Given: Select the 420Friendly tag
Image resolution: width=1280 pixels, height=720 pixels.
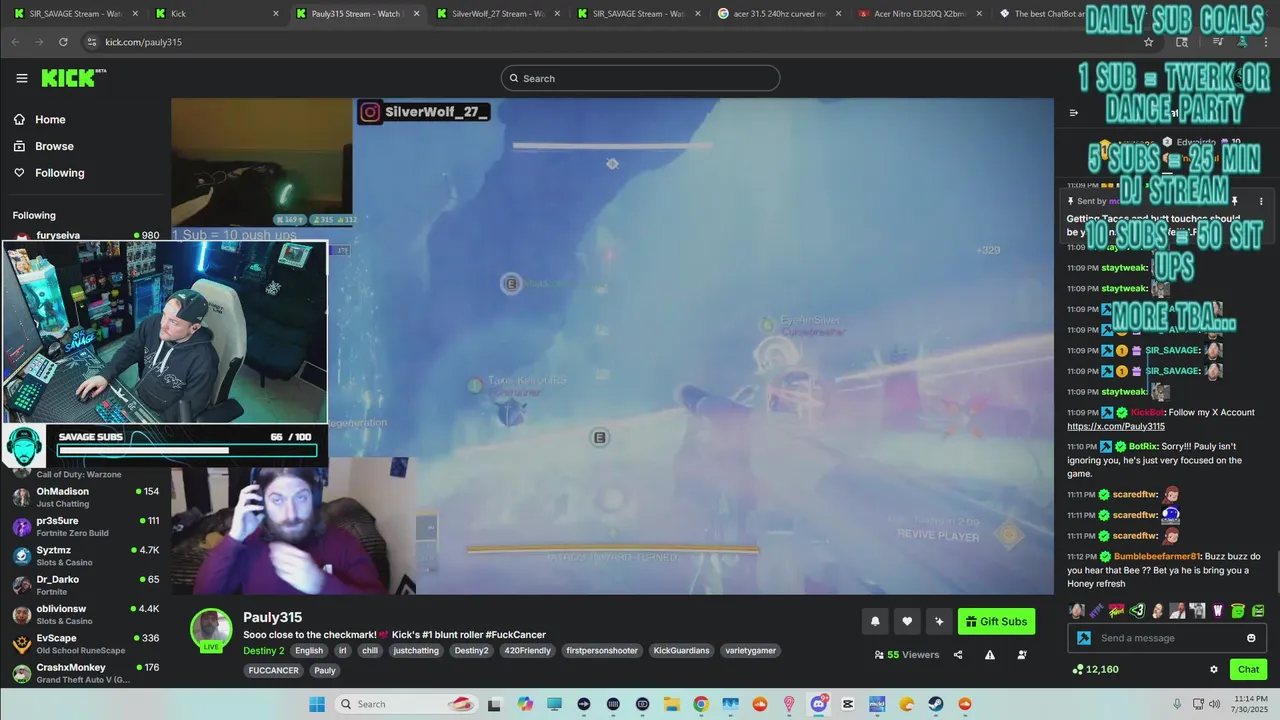Looking at the screenshot, I should point(529,650).
